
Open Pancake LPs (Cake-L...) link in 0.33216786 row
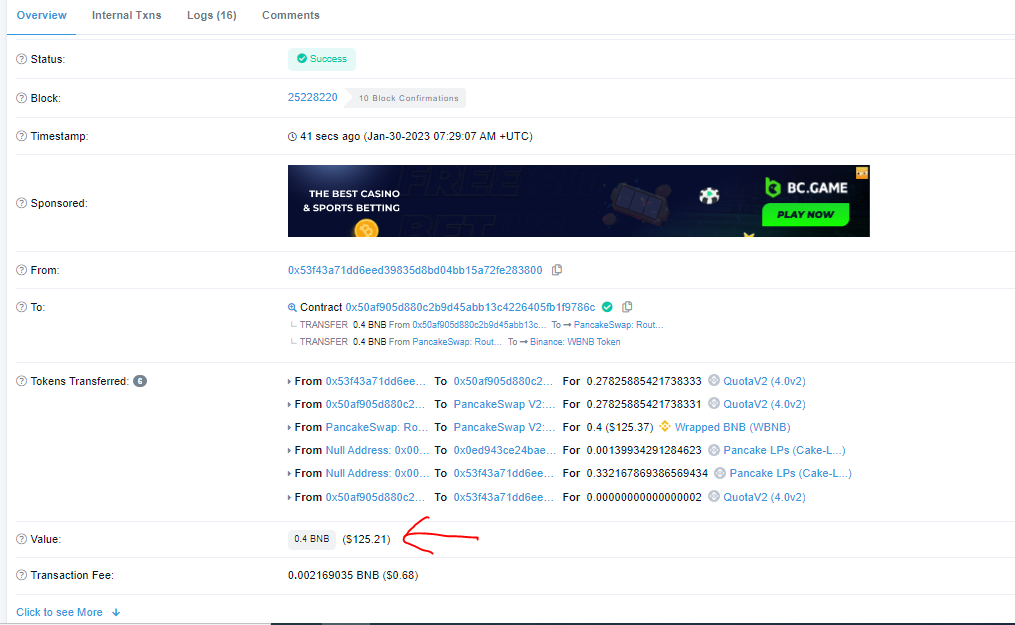tap(790, 473)
